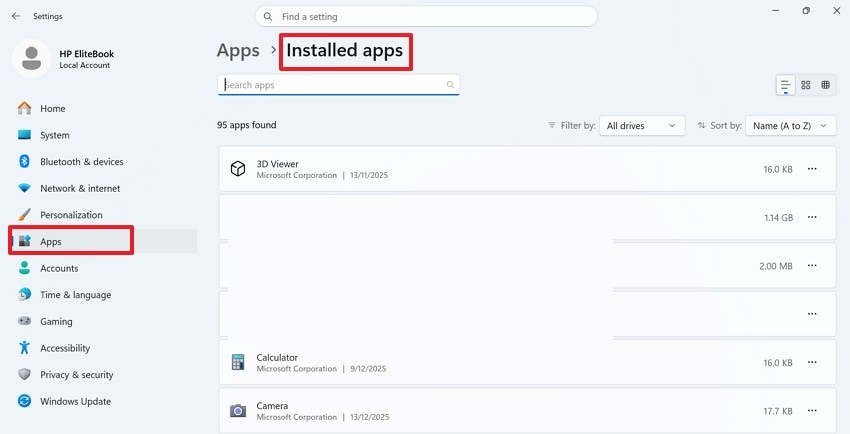Click the 17.7 KB size value

[x=778, y=411]
